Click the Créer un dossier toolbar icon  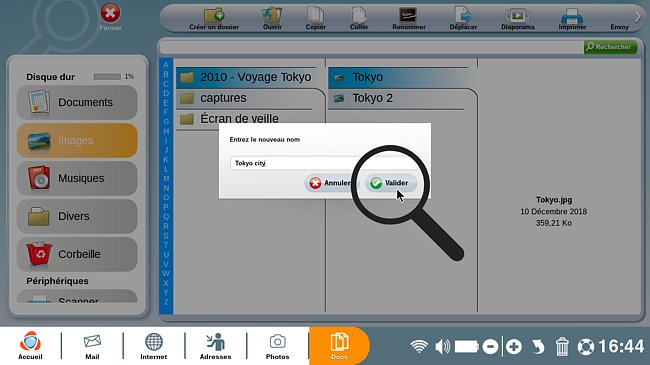point(214,18)
